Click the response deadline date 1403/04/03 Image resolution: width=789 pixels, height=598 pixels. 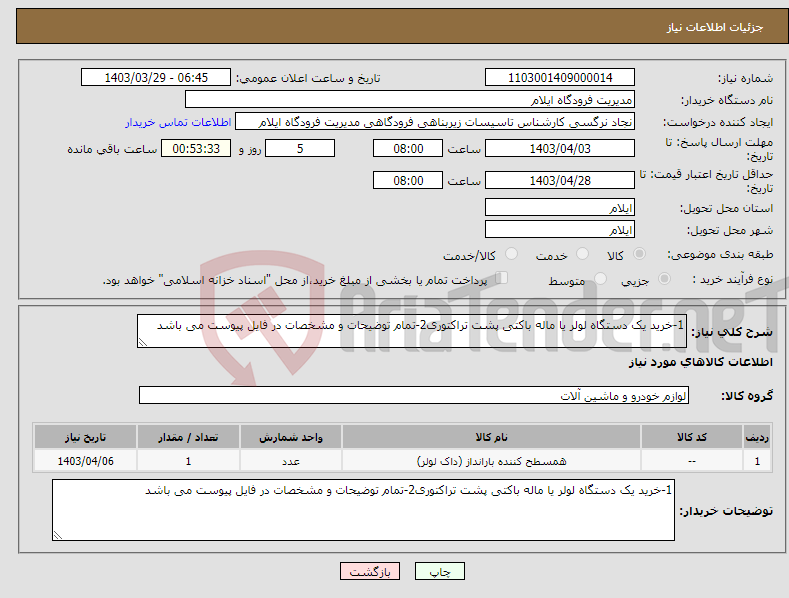tap(560, 148)
